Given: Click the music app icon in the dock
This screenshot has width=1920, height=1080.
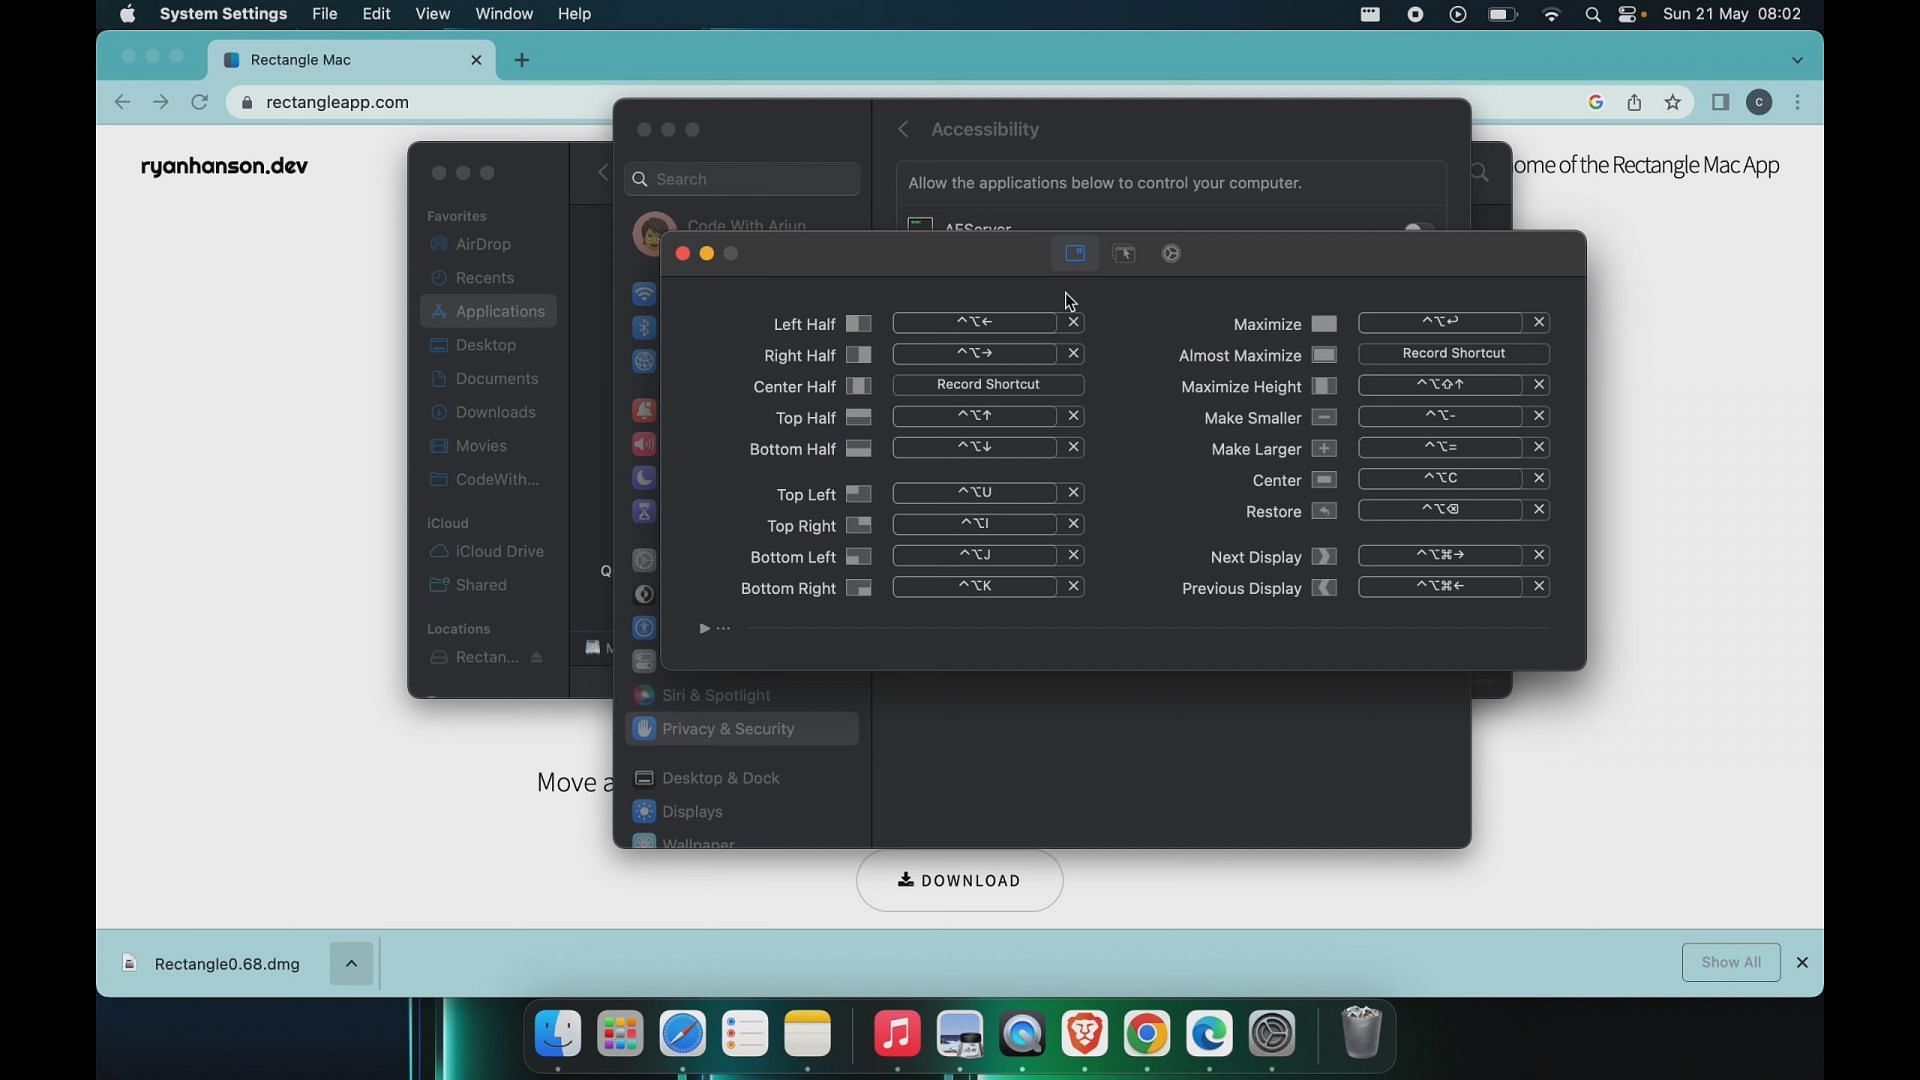Looking at the screenshot, I should coord(897,1034).
